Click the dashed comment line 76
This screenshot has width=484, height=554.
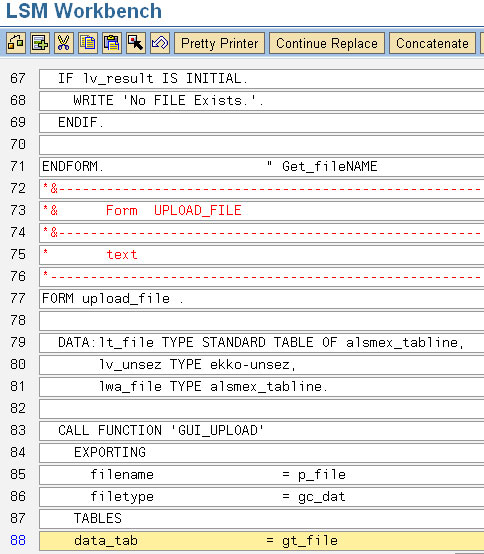tap(261, 277)
